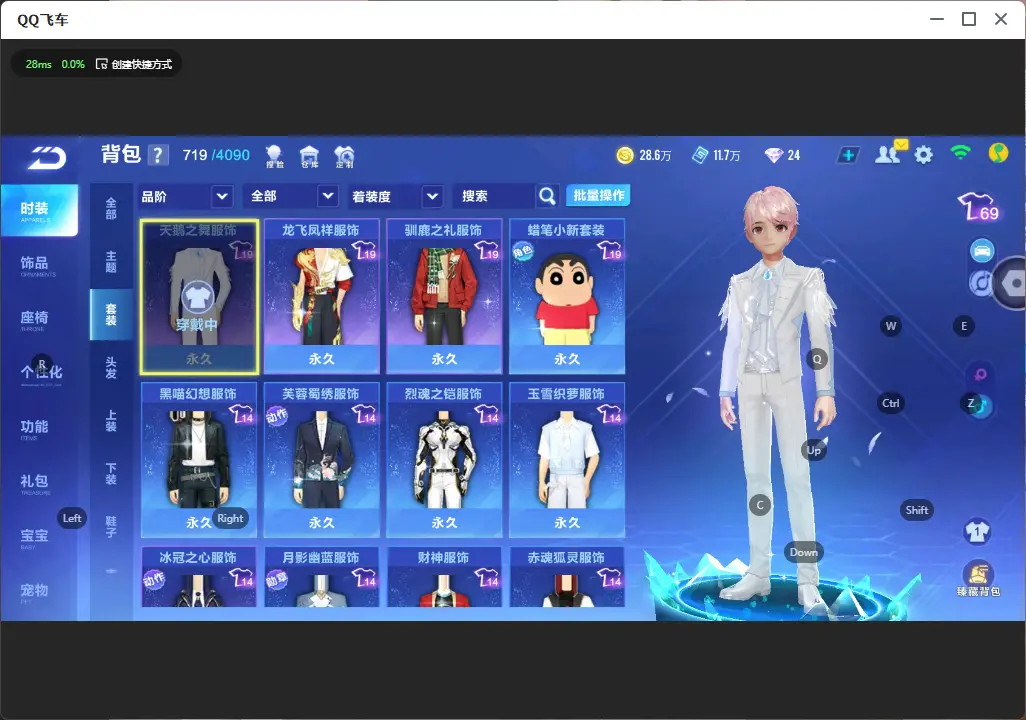Select the 鞋子 sub-category
The width and height of the screenshot is (1026, 720).
[x=111, y=526]
